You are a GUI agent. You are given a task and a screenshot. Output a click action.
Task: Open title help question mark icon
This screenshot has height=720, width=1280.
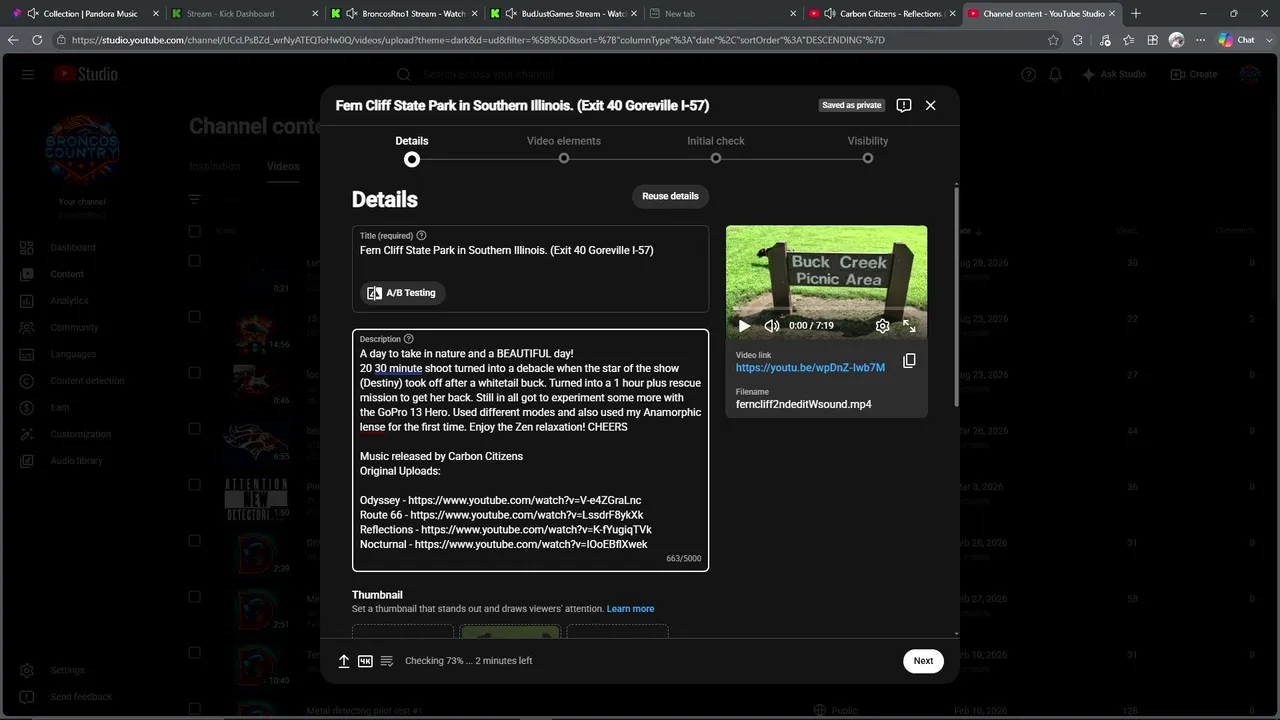[x=421, y=236]
